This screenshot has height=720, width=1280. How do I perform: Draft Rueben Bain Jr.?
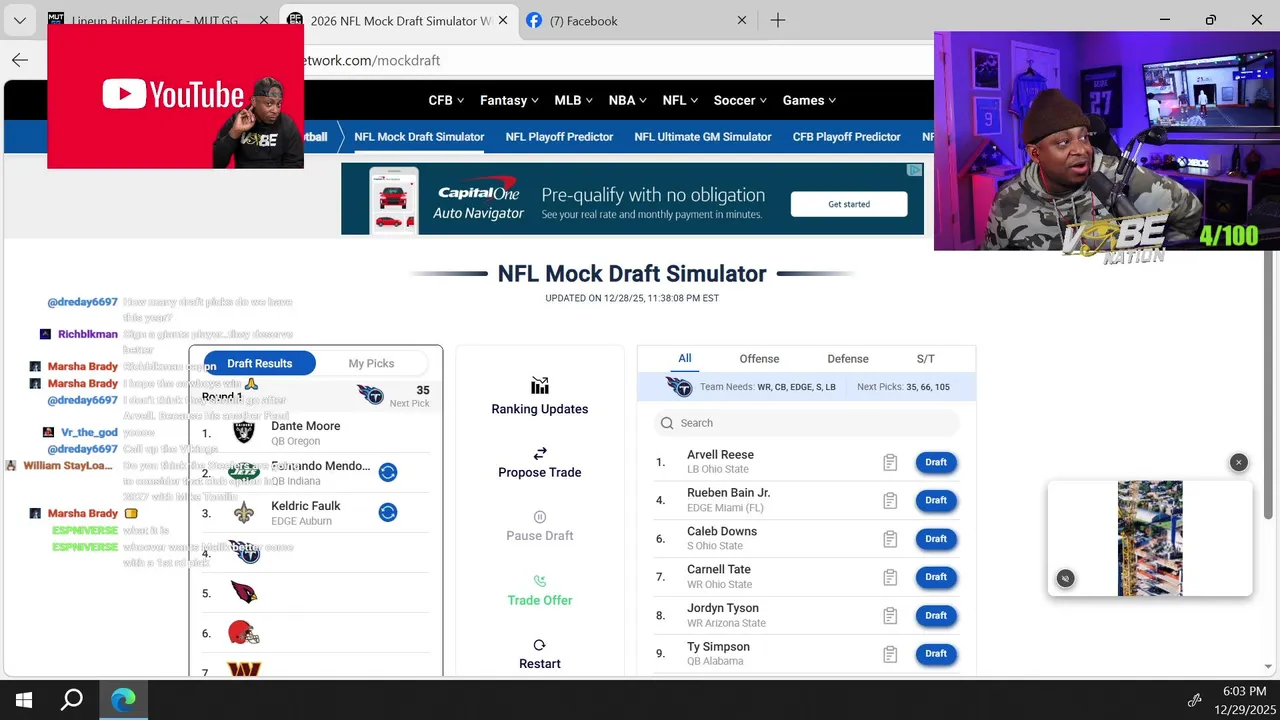(x=936, y=500)
